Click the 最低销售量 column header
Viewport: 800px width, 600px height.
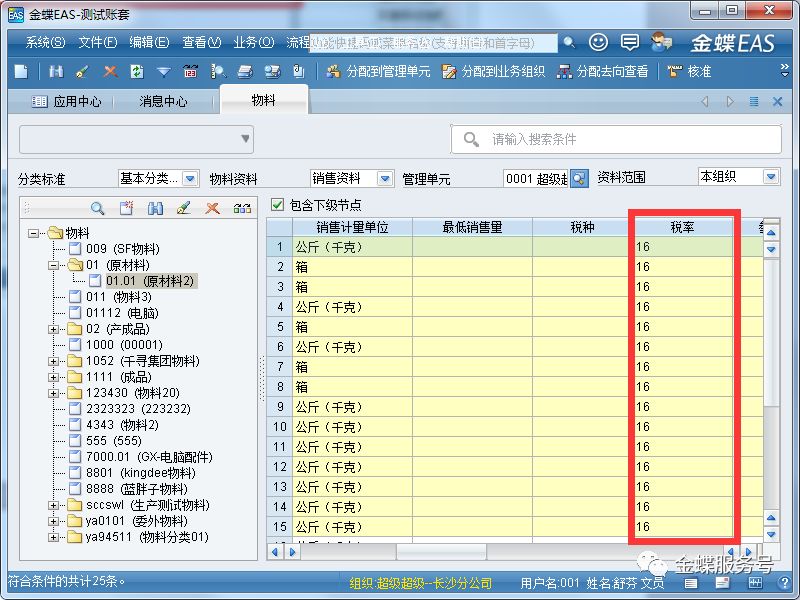pos(472,227)
